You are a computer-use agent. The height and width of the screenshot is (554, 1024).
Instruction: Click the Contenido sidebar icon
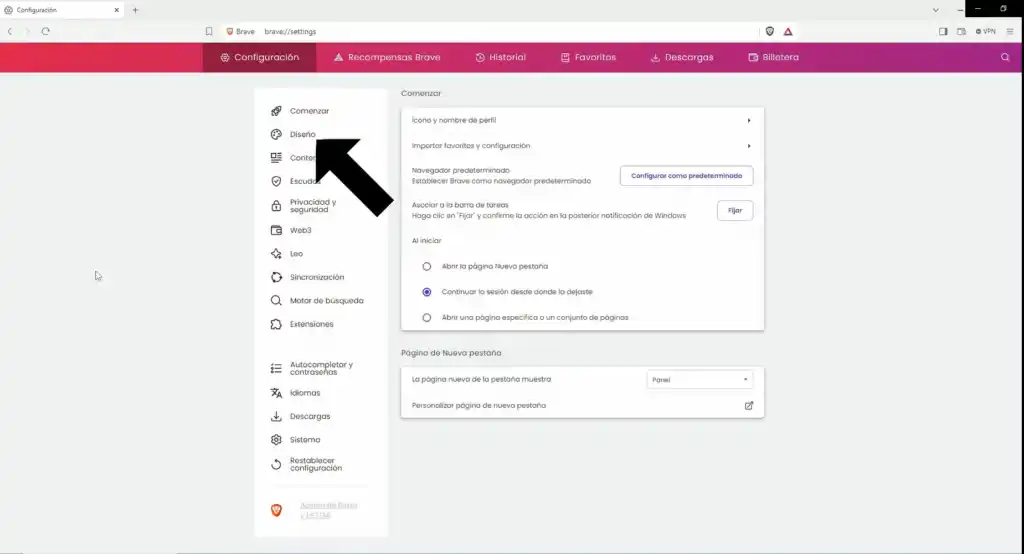click(276, 157)
